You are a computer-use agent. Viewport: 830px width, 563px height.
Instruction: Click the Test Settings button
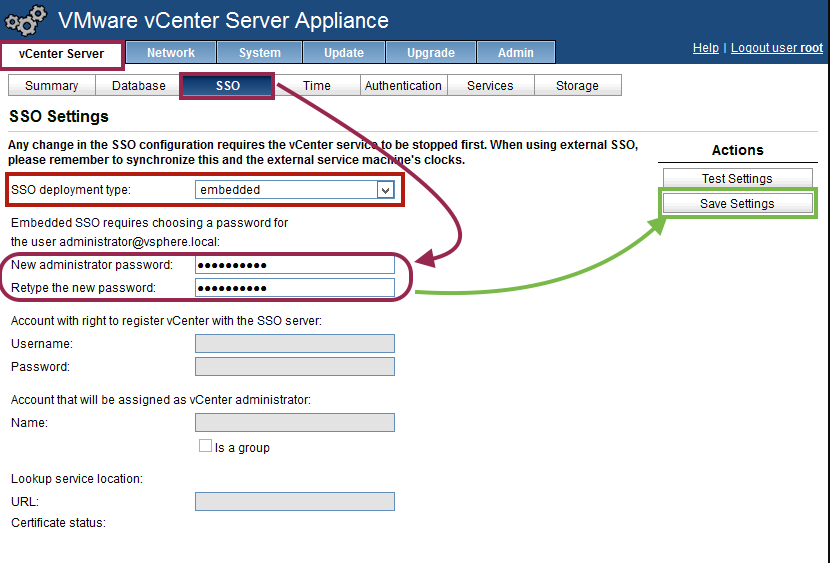point(737,179)
